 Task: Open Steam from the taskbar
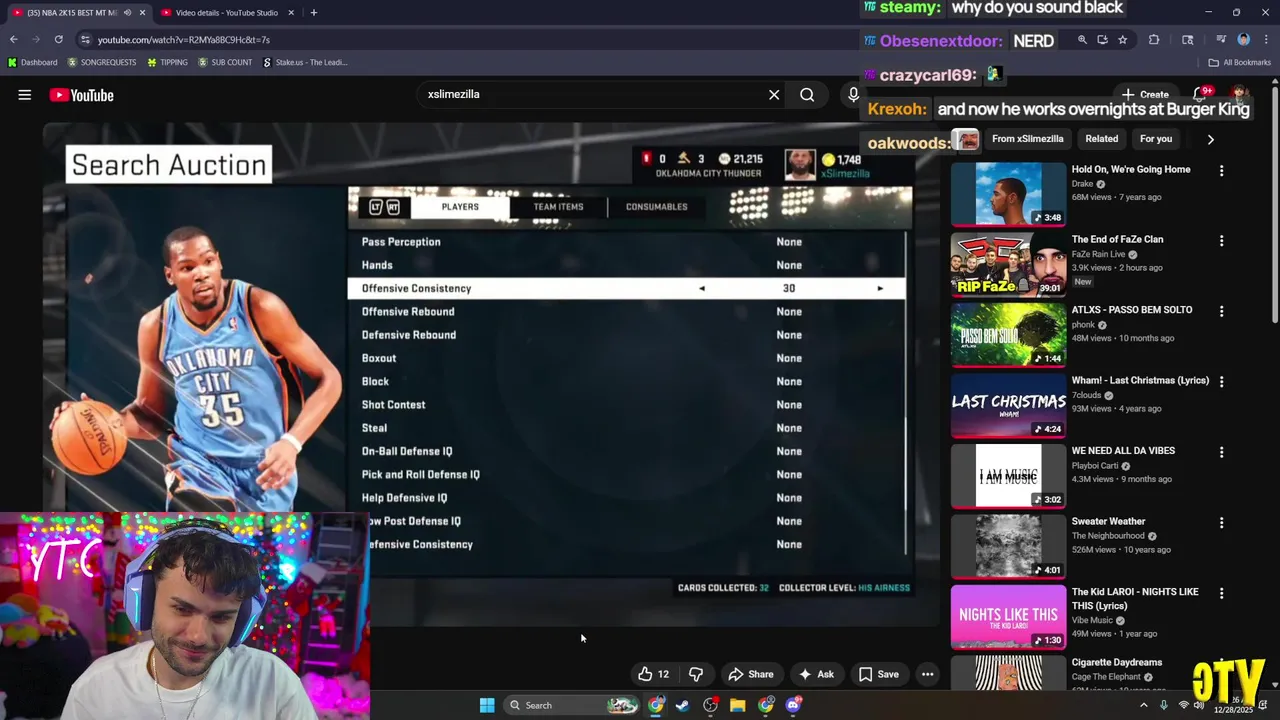coord(682,705)
